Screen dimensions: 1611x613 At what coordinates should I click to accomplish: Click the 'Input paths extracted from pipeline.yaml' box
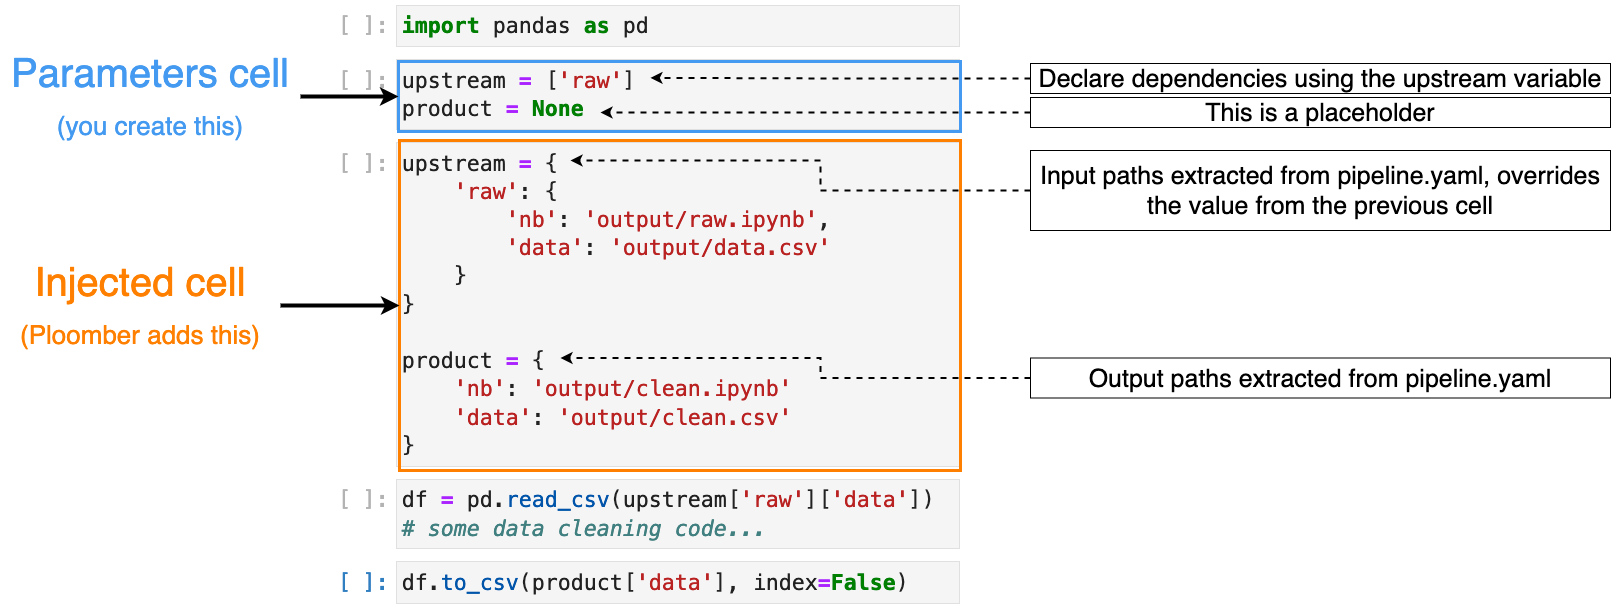pyautogui.click(x=1320, y=191)
